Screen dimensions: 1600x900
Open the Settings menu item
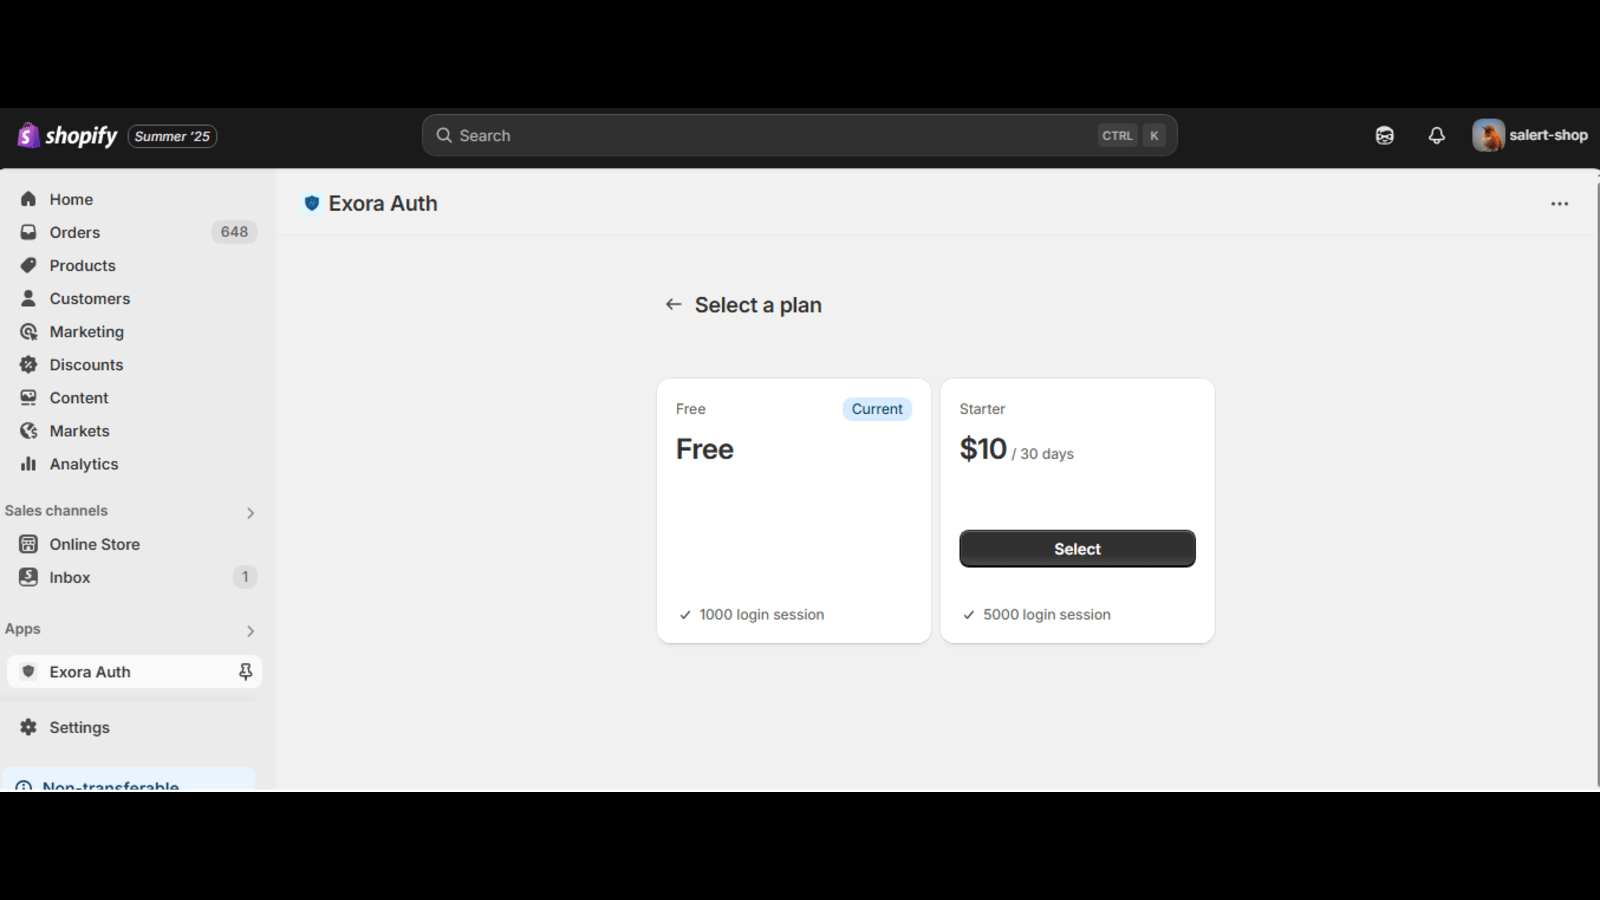pyautogui.click(x=79, y=727)
